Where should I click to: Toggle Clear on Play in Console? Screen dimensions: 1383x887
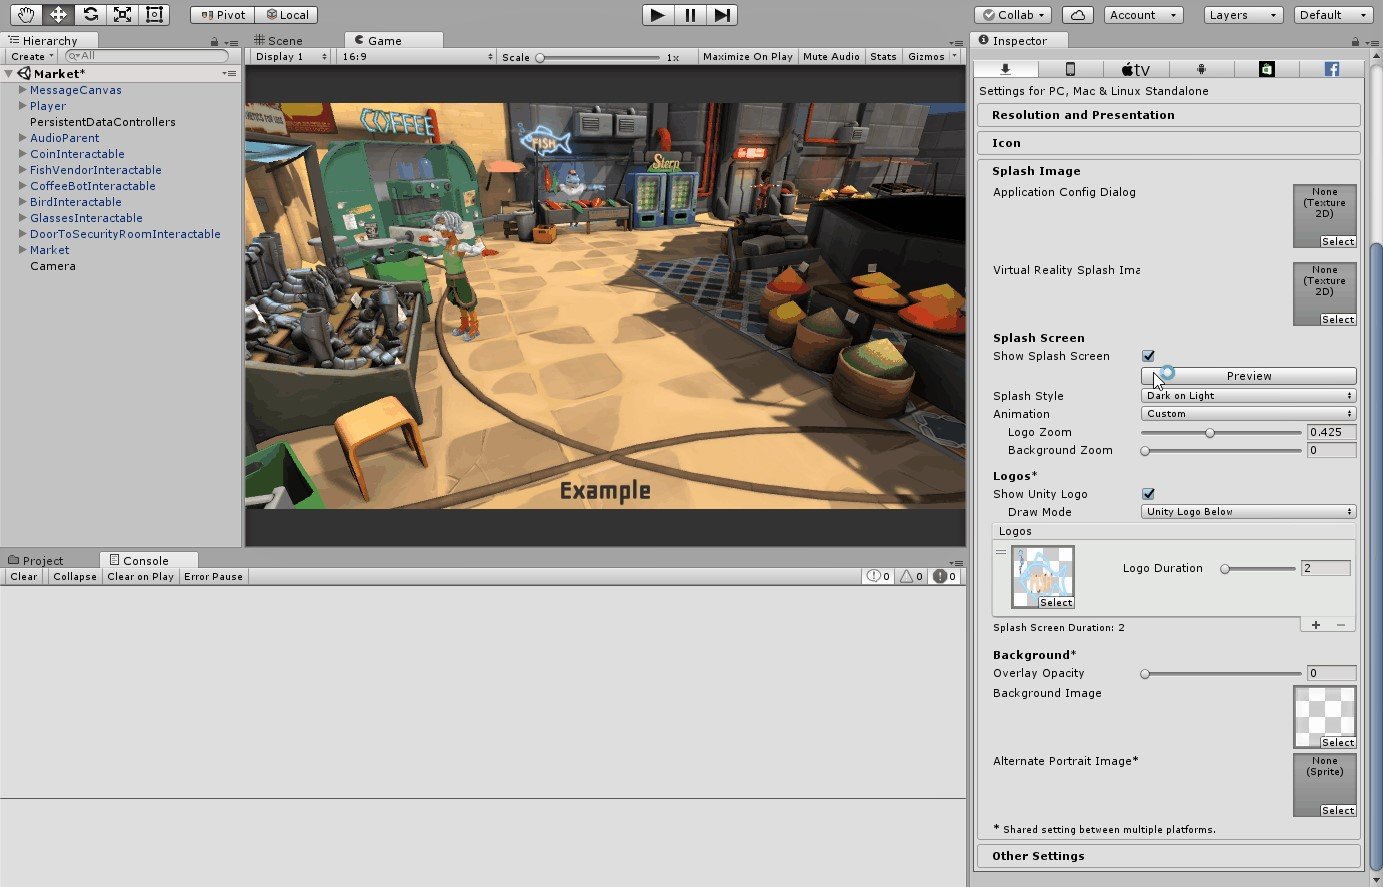pyautogui.click(x=140, y=577)
